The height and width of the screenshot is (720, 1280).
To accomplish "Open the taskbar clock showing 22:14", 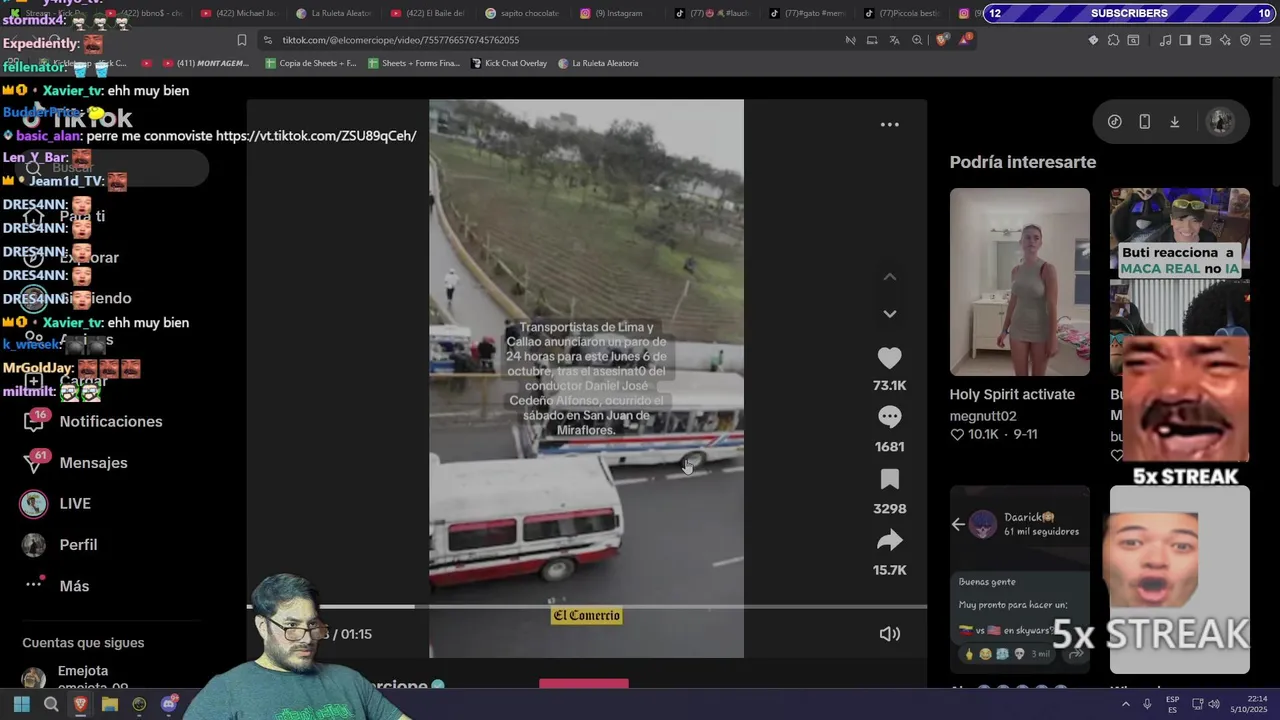I will (1249, 704).
